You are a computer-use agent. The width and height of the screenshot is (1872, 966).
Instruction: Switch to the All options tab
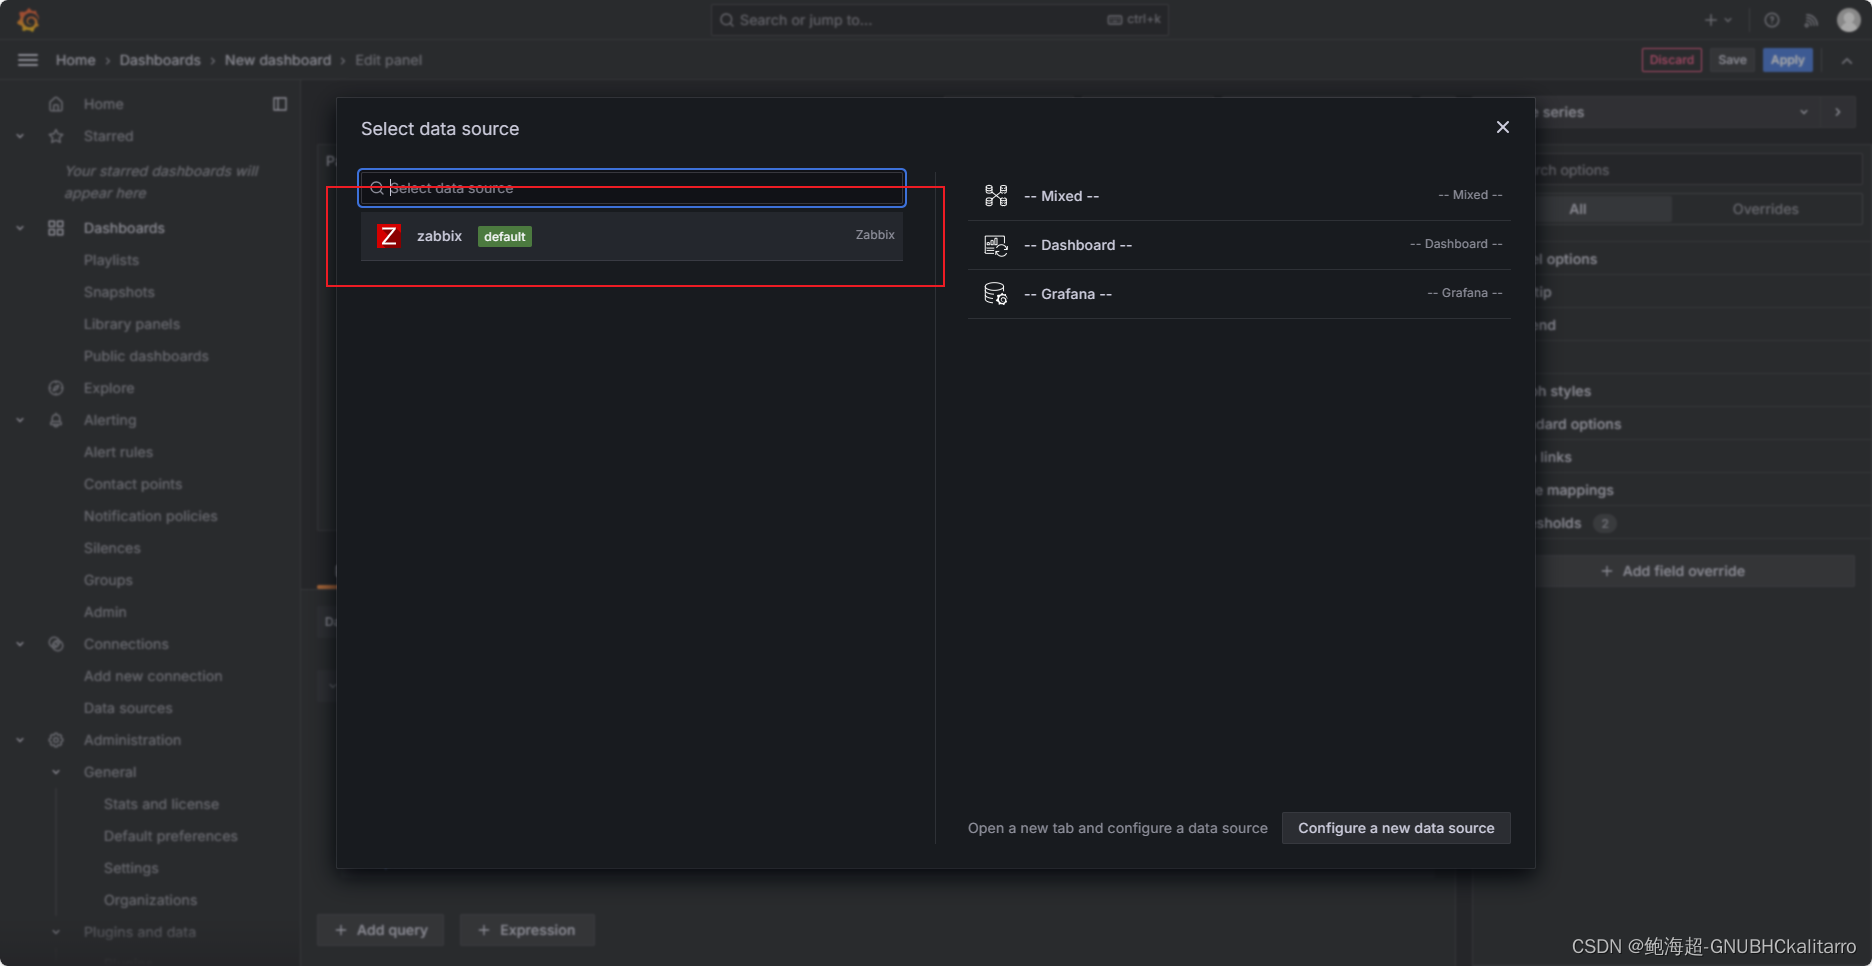[x=1578, y=209]
